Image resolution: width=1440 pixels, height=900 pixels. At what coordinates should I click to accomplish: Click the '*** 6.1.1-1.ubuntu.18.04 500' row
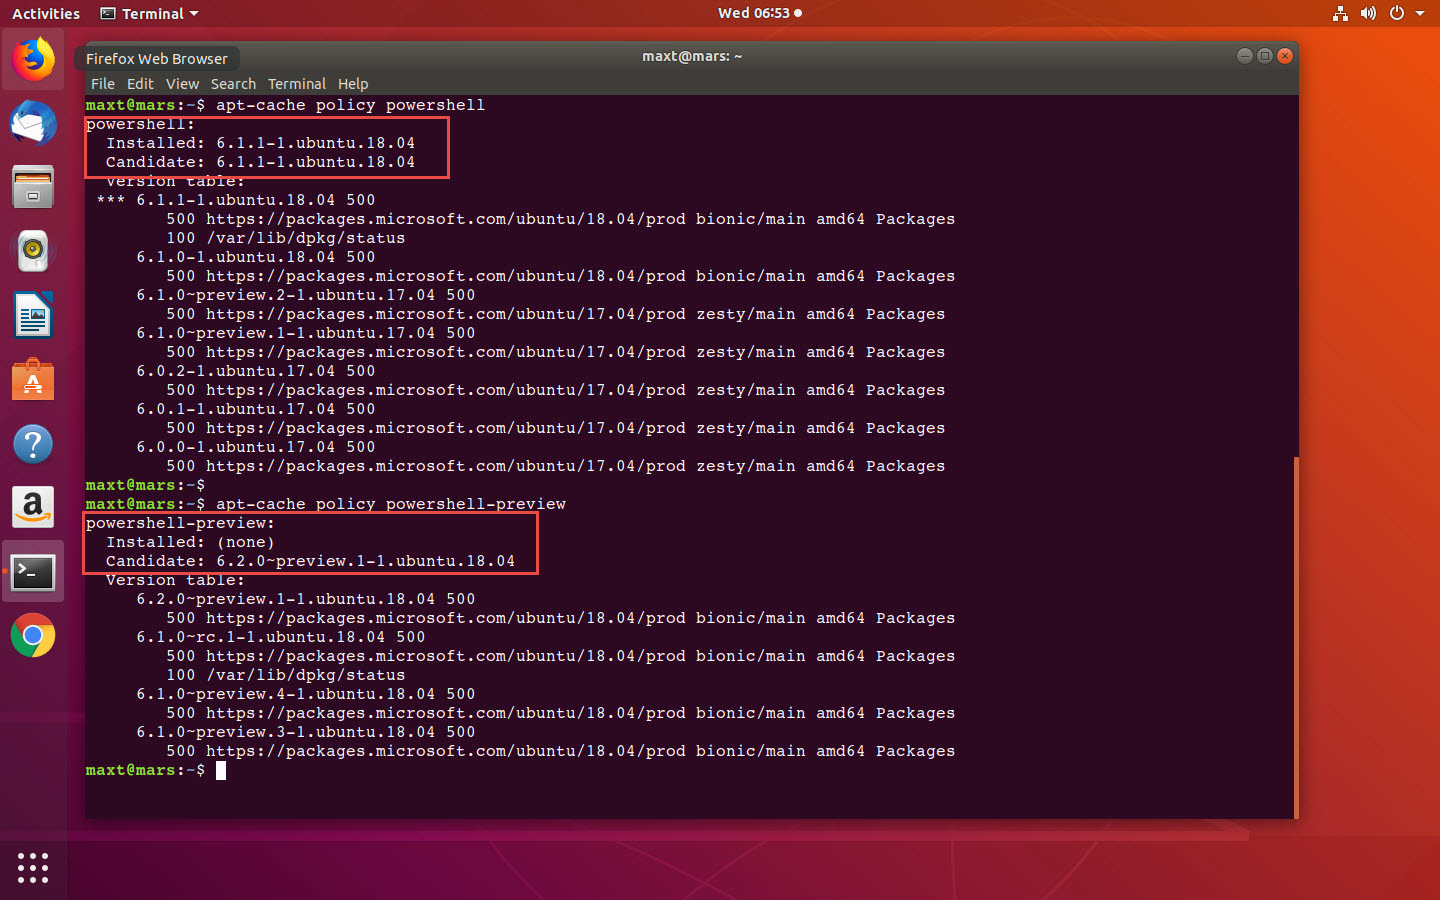pyautogui.click(x=236, y=200)
